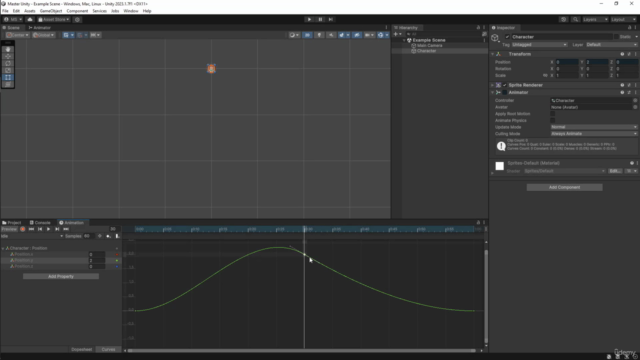The width and height of the screenshot is (640, 360).
Task: Select the Scale tool in Scene toolbar
Action: [x=8, y=70]
